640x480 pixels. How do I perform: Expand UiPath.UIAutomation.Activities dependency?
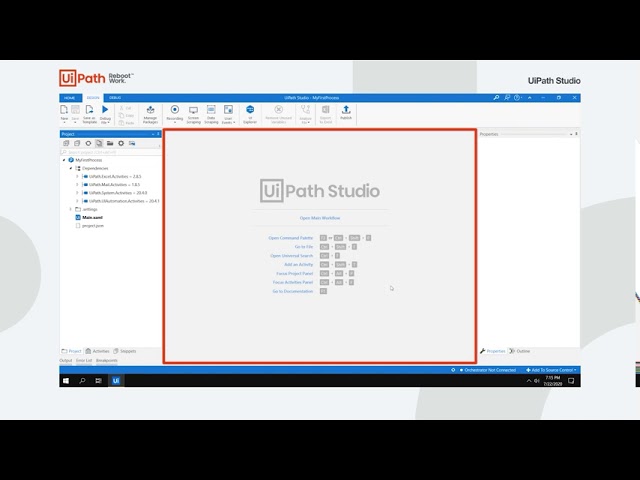click(x=77, y=201)
